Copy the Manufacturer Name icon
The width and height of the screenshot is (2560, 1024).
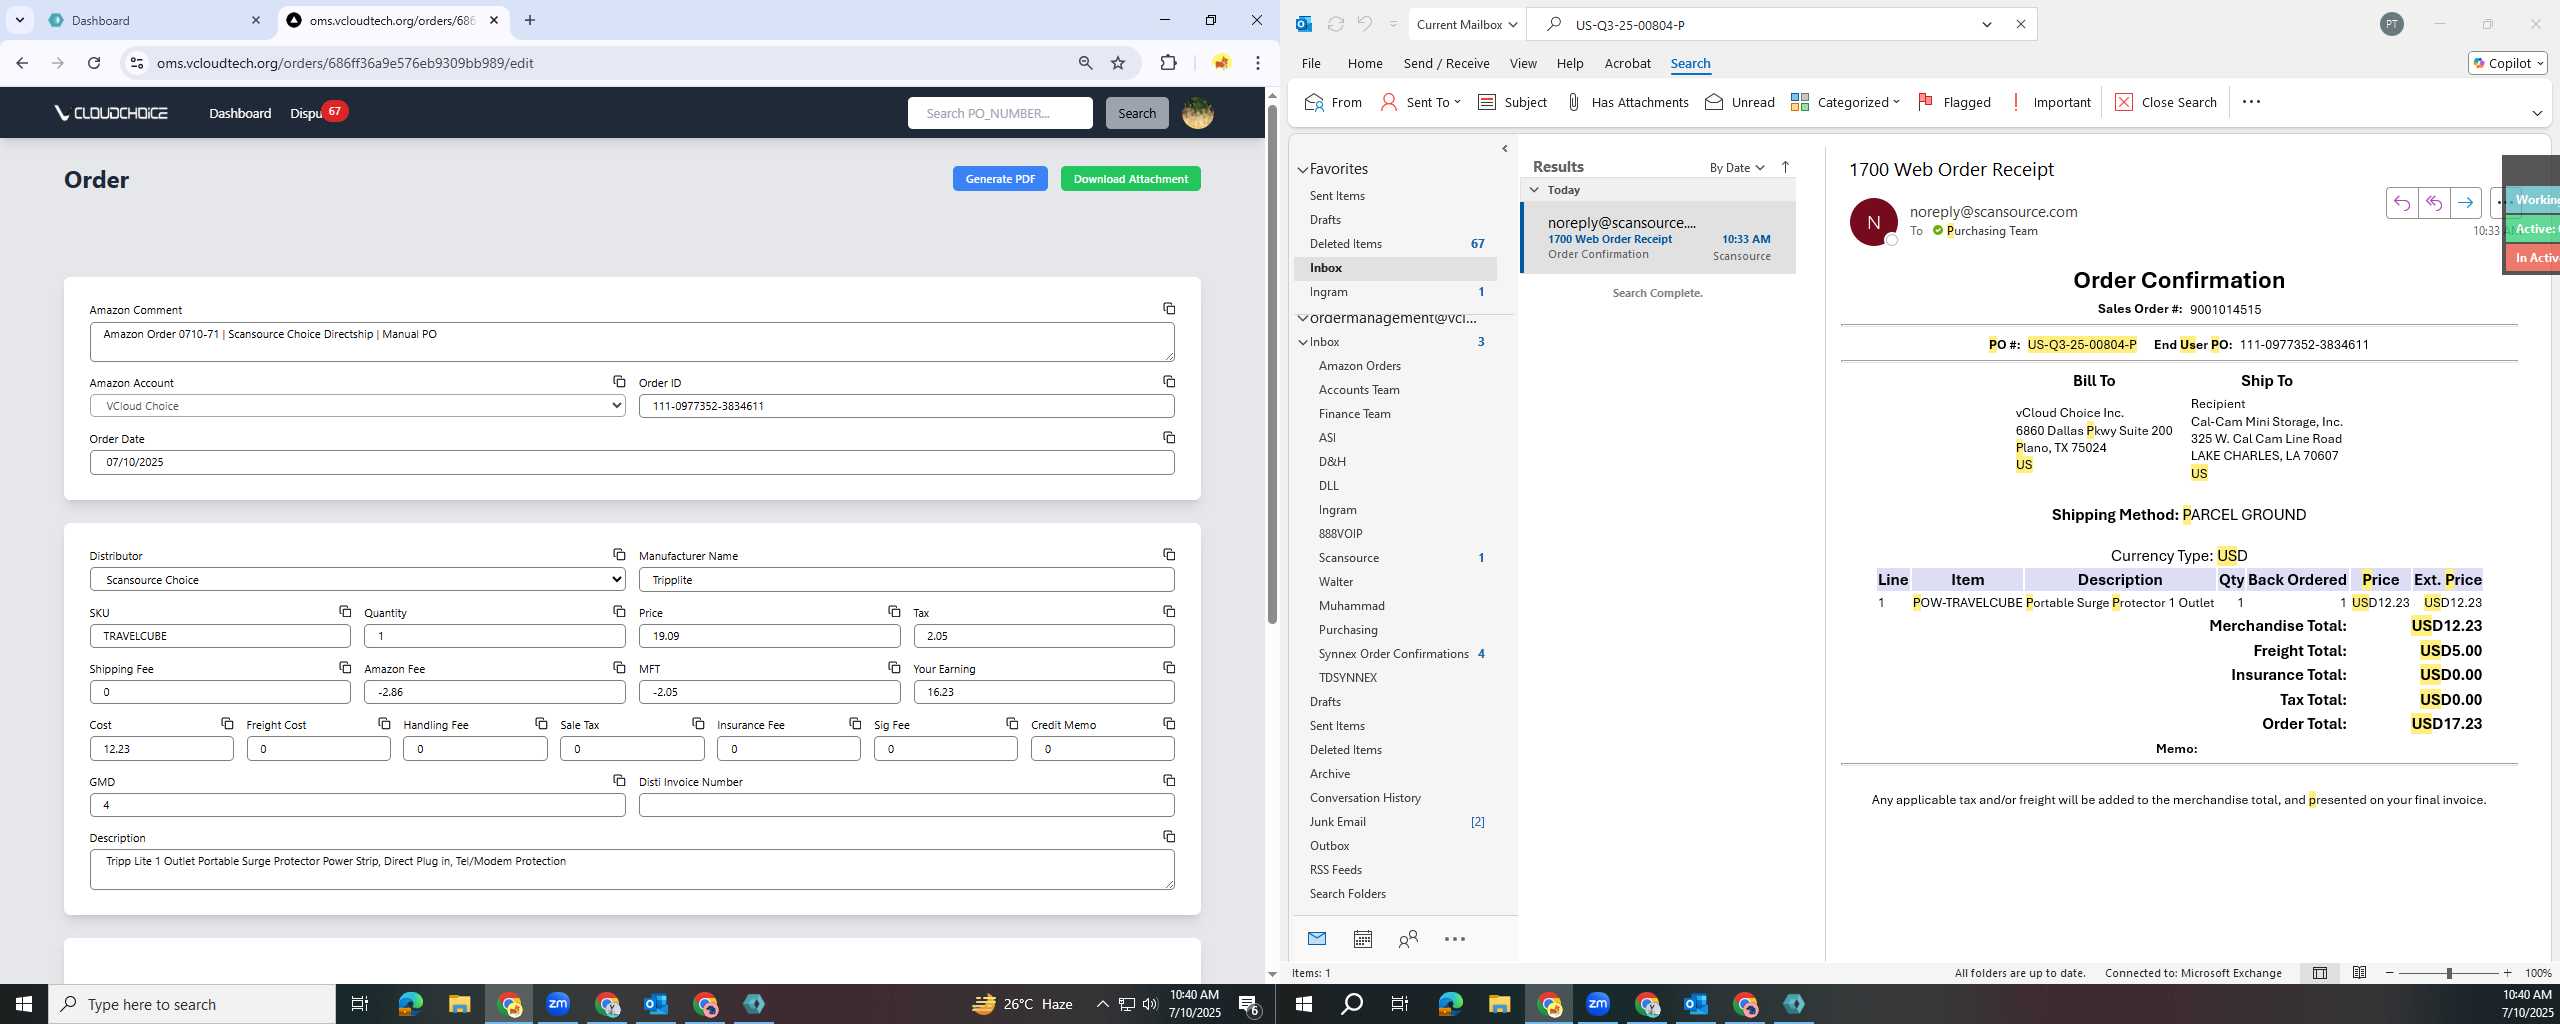coord(1169,555)
